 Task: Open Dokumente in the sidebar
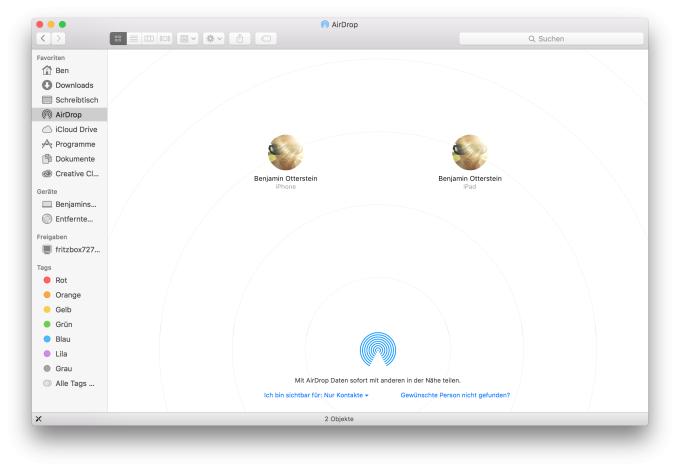(69, 159)
